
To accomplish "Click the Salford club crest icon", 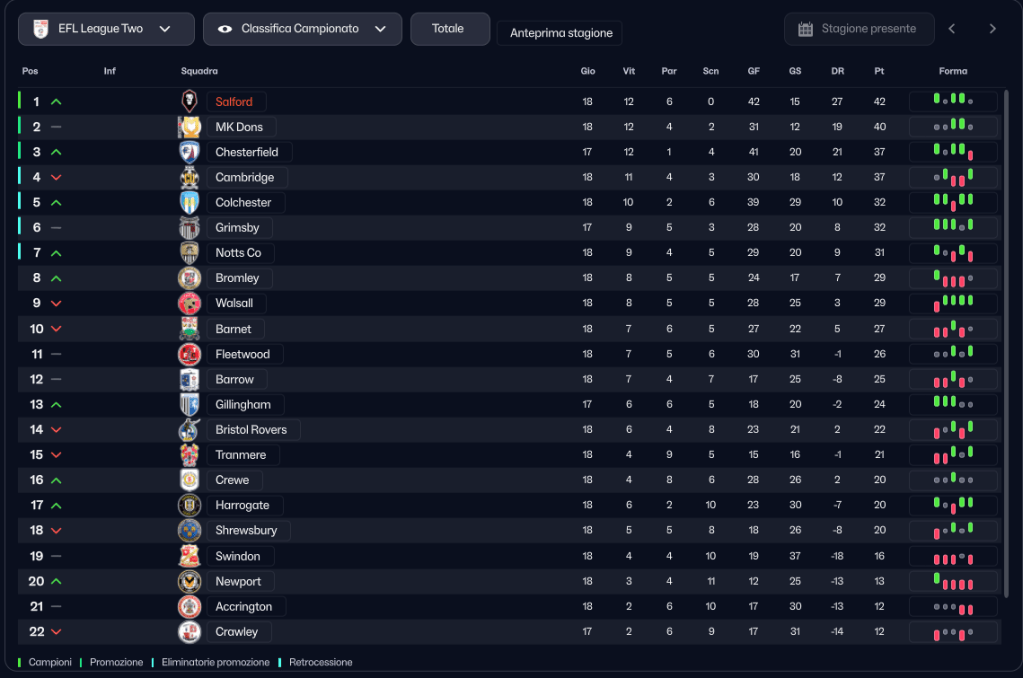I will [189, 101].
